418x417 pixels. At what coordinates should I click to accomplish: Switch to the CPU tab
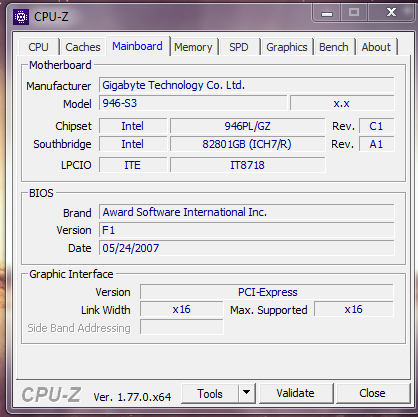(x=39, y=47)
